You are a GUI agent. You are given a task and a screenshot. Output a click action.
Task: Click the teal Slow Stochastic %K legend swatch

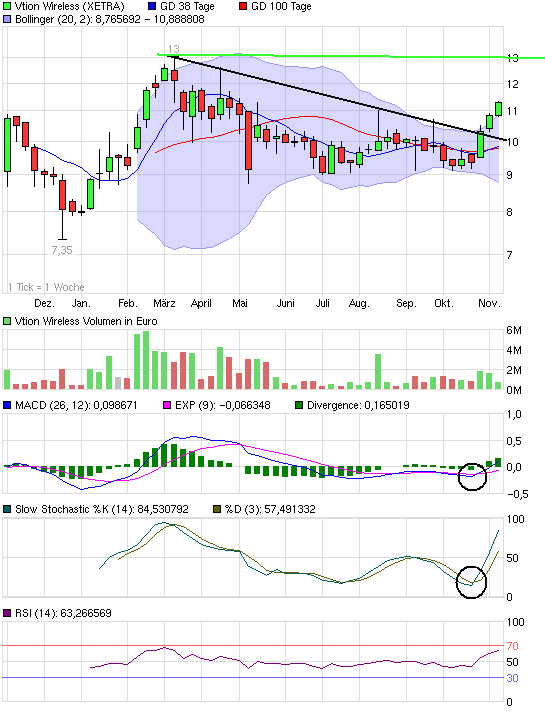(7, 510)
